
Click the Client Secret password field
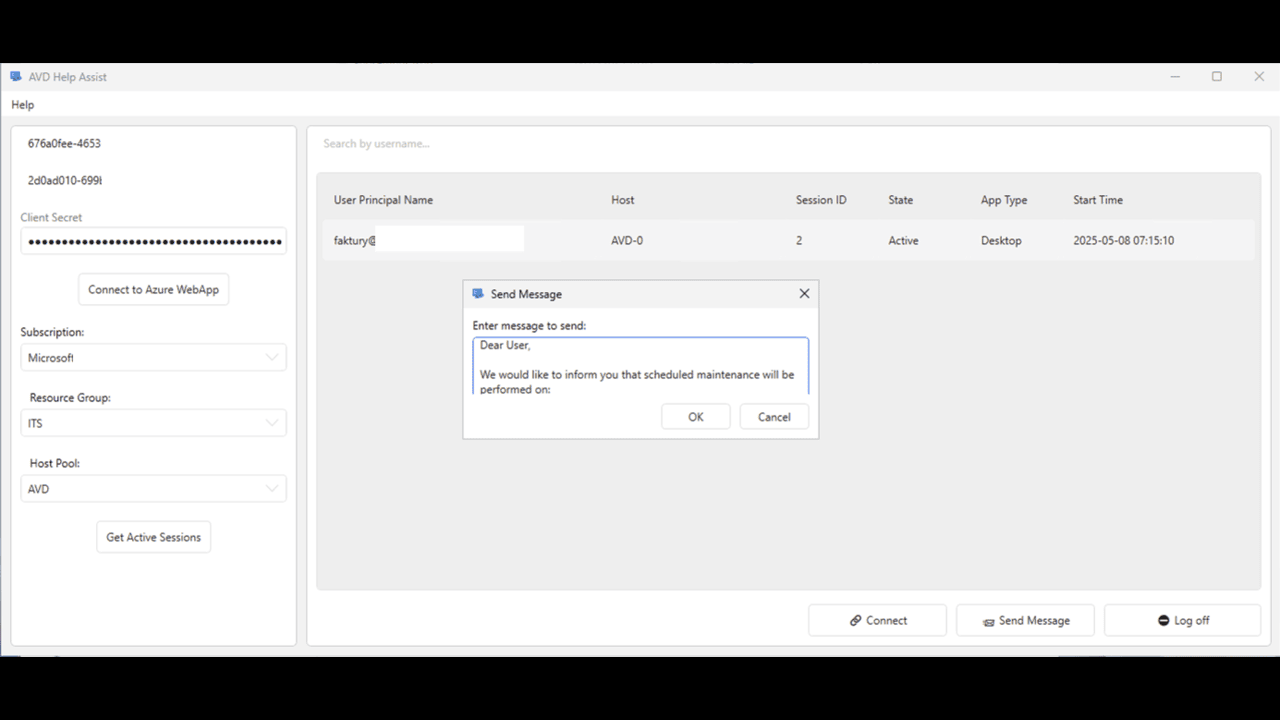click(153, 241)
